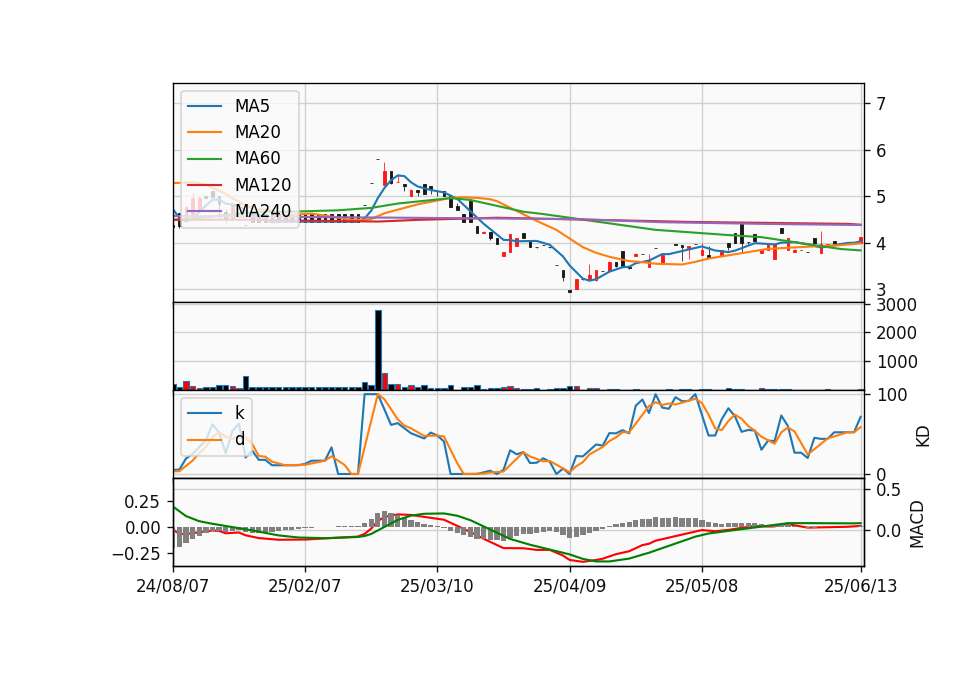
Task: Click price axis label 5
Action: tap(881, 197)
